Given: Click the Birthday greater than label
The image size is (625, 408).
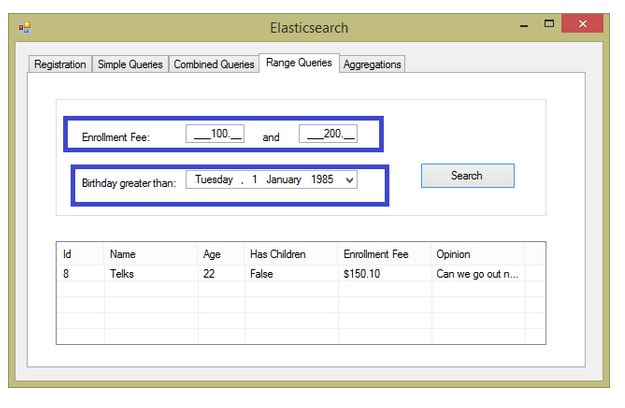Looking at the screenshot, I should coord(129,183).
